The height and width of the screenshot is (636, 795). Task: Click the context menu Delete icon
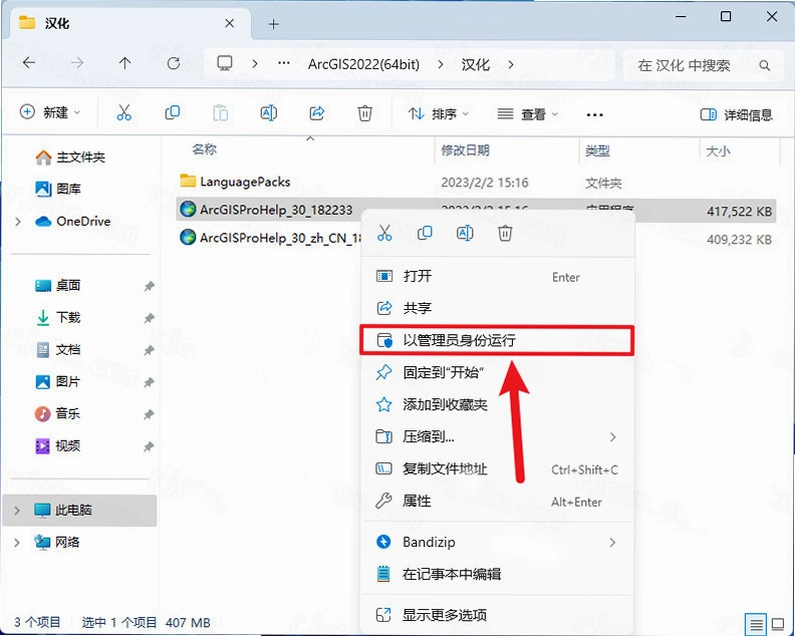pyautogui.click(x=504, y=233)
